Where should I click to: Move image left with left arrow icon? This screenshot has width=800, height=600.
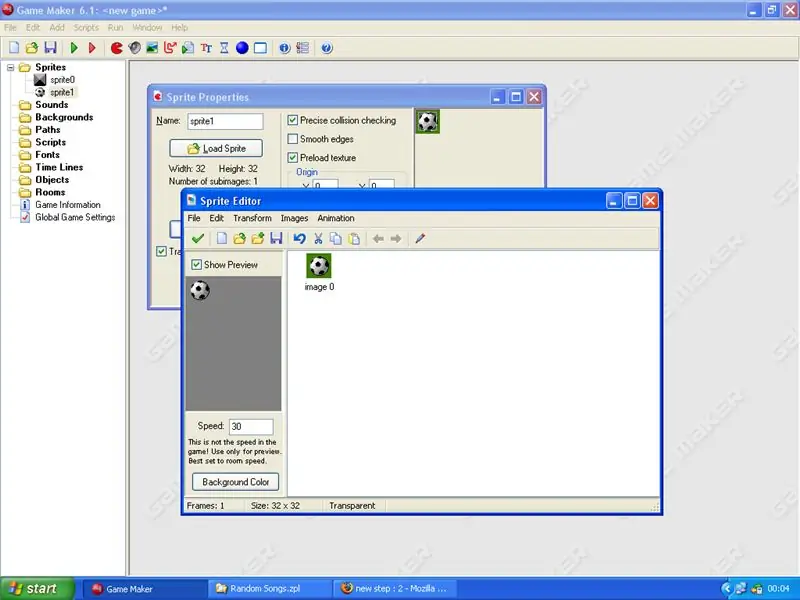(378, 238)
